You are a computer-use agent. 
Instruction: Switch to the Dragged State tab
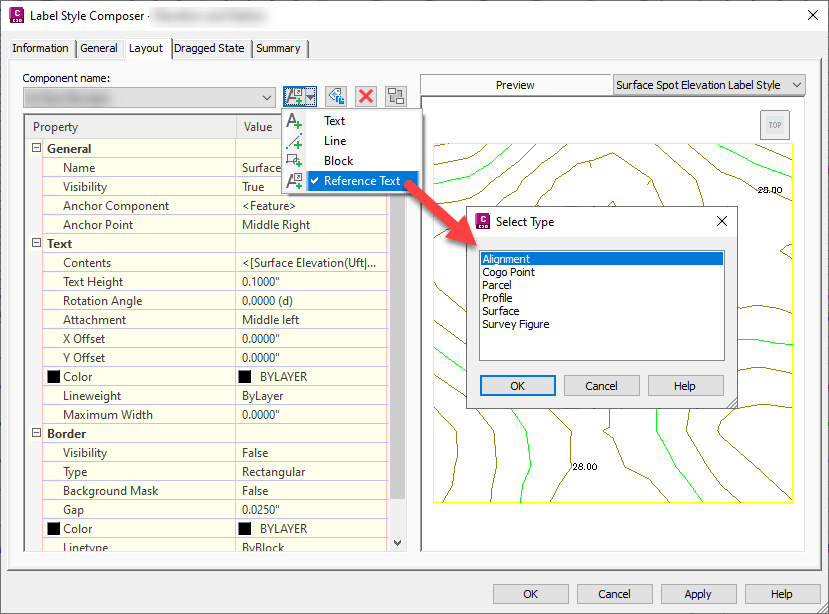210,47
